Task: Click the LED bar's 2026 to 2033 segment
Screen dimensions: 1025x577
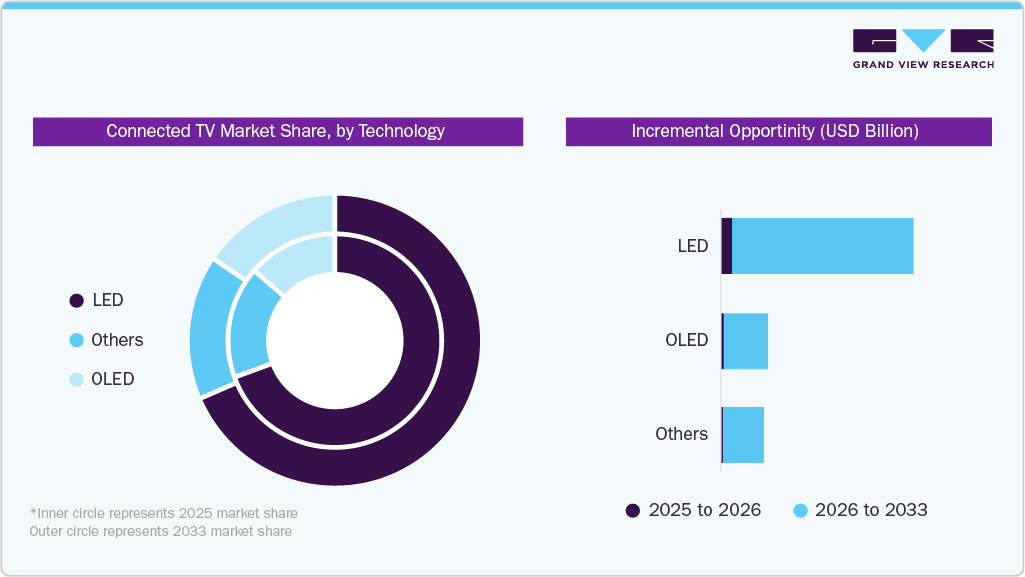Action: [x=822, y=246]
